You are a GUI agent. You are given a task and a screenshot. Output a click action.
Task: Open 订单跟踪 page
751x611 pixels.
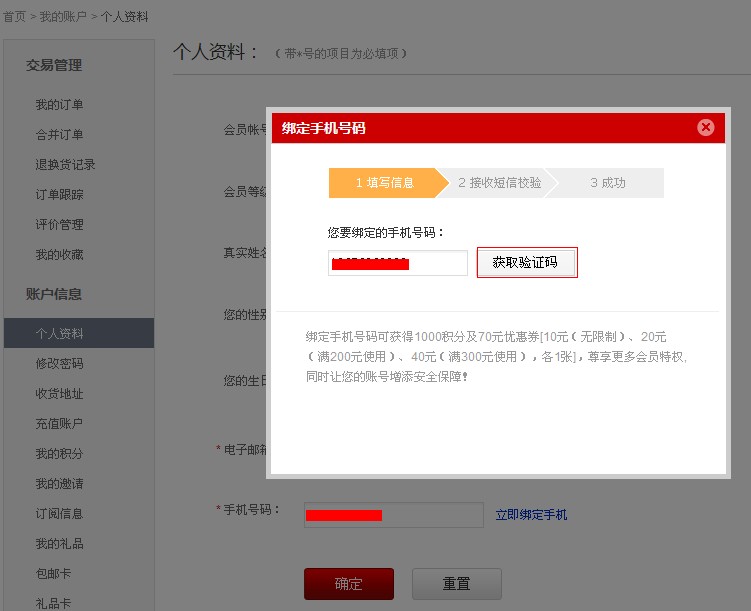(x=59, y=195)
